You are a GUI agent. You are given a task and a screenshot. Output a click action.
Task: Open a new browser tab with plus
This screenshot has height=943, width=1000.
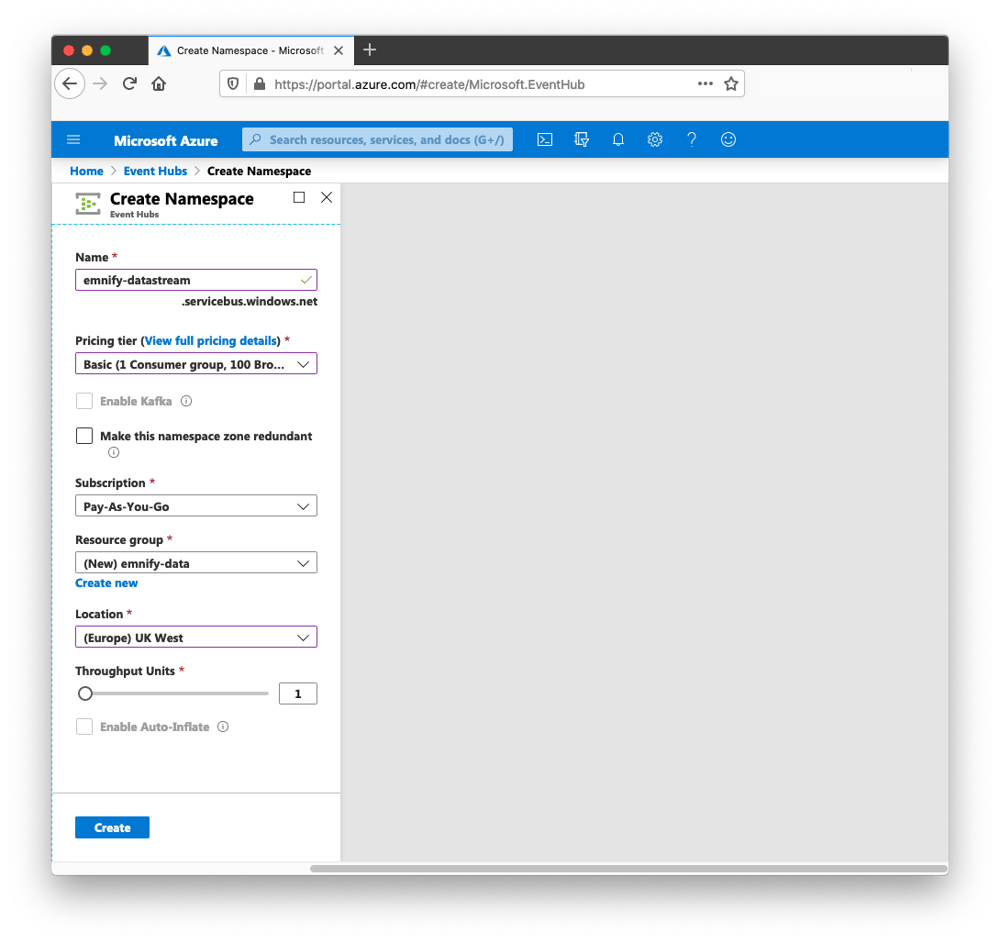coord(369,50)
